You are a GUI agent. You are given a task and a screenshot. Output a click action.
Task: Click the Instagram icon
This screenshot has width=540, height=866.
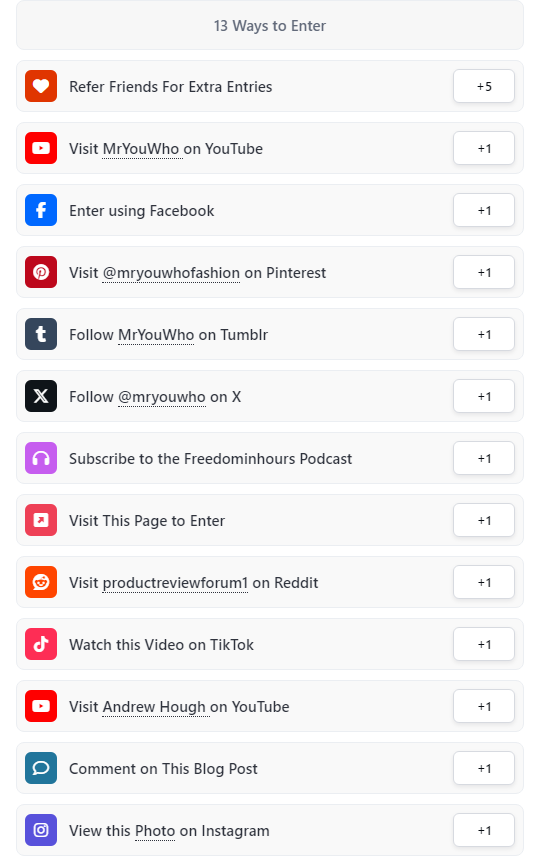pyautogui.click(x=41, y=830)
